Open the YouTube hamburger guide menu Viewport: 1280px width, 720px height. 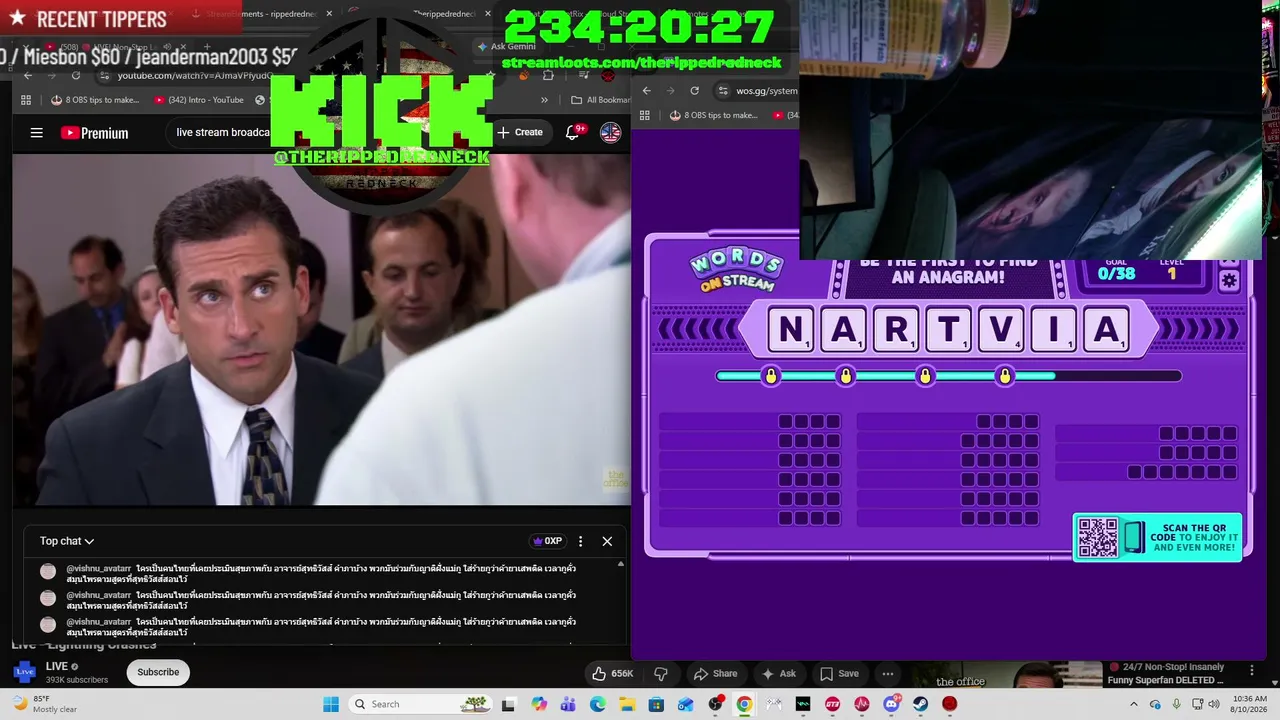pyautogui.click(x=37, y=132)
